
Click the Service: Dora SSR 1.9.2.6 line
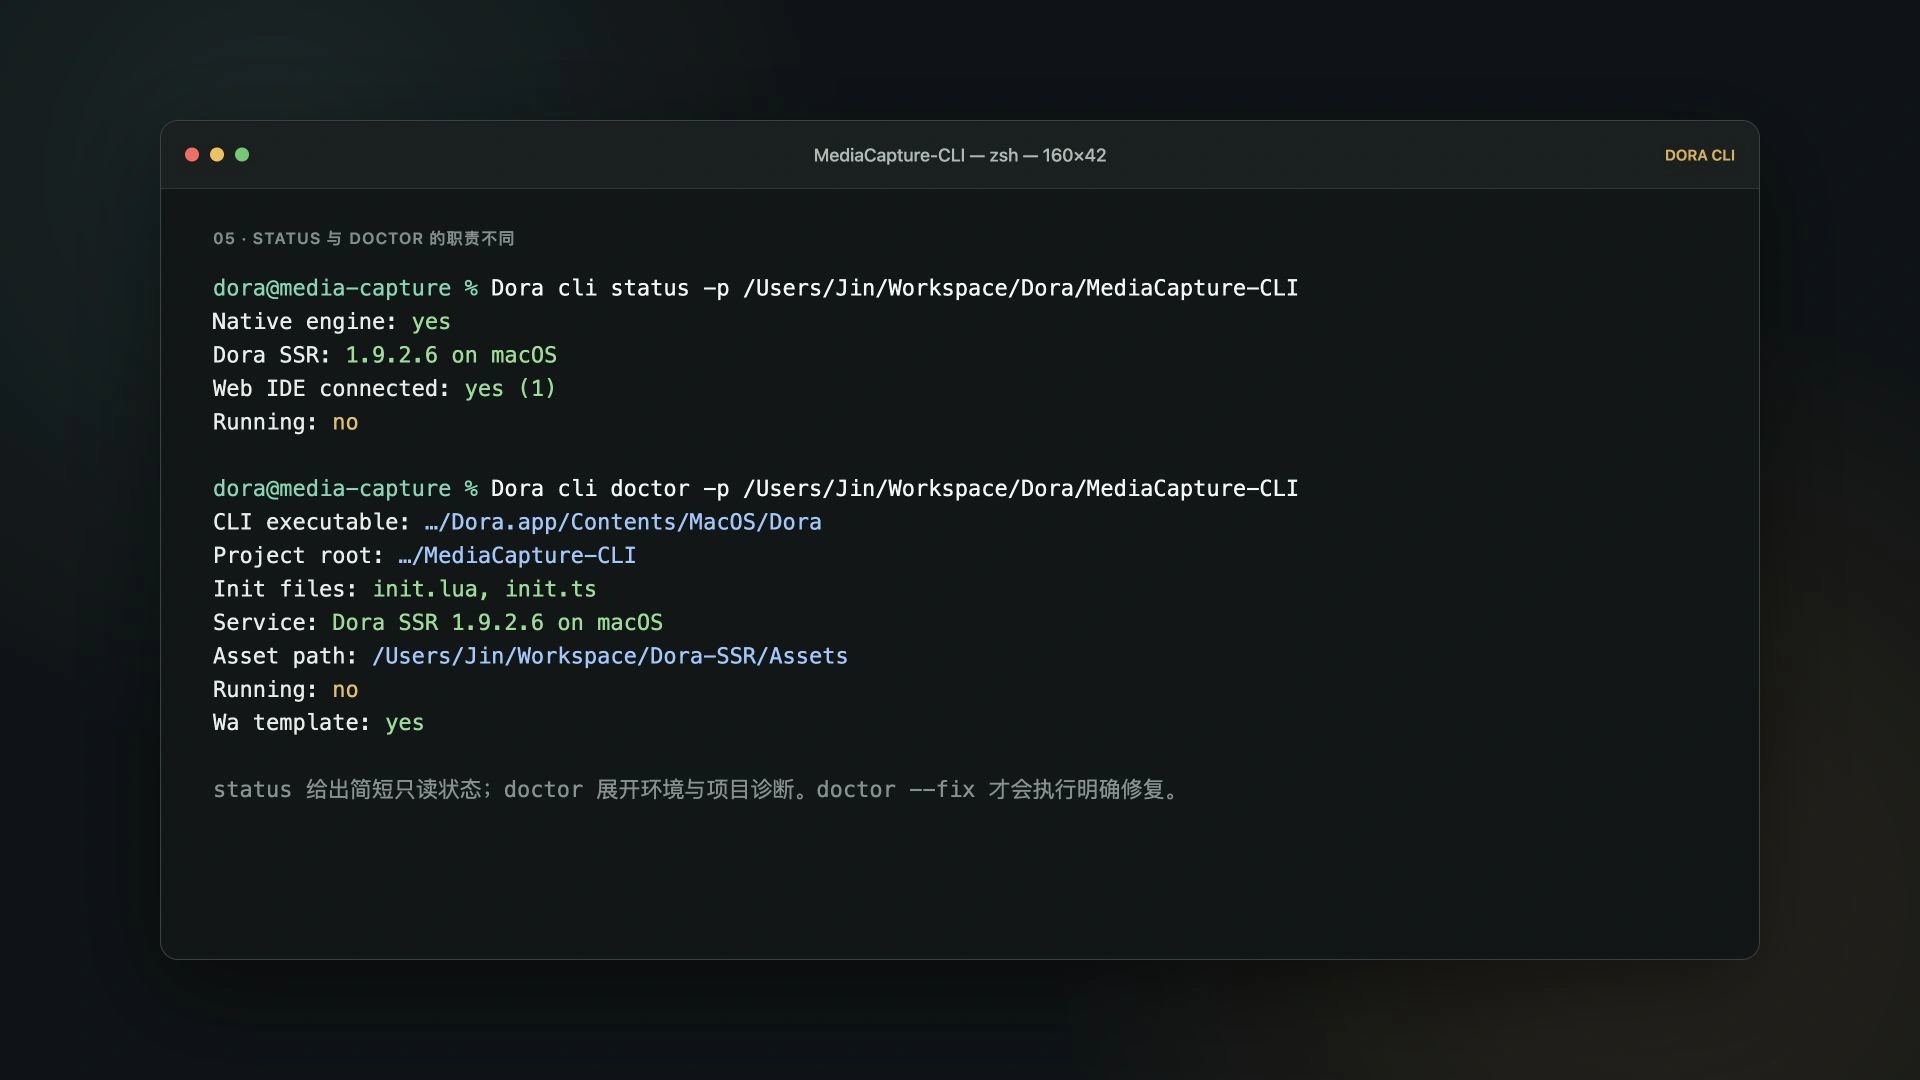(437, 623)
